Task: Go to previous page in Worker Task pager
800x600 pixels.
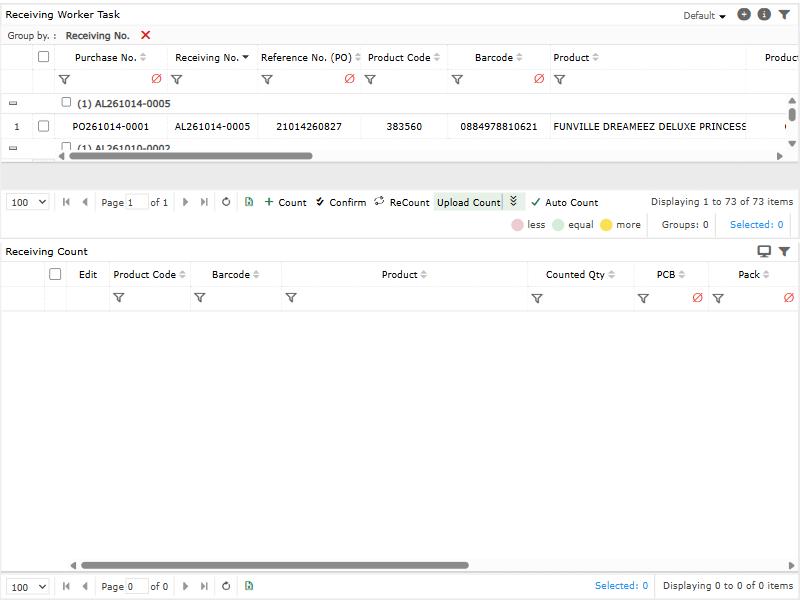Action: pos(85,202)
